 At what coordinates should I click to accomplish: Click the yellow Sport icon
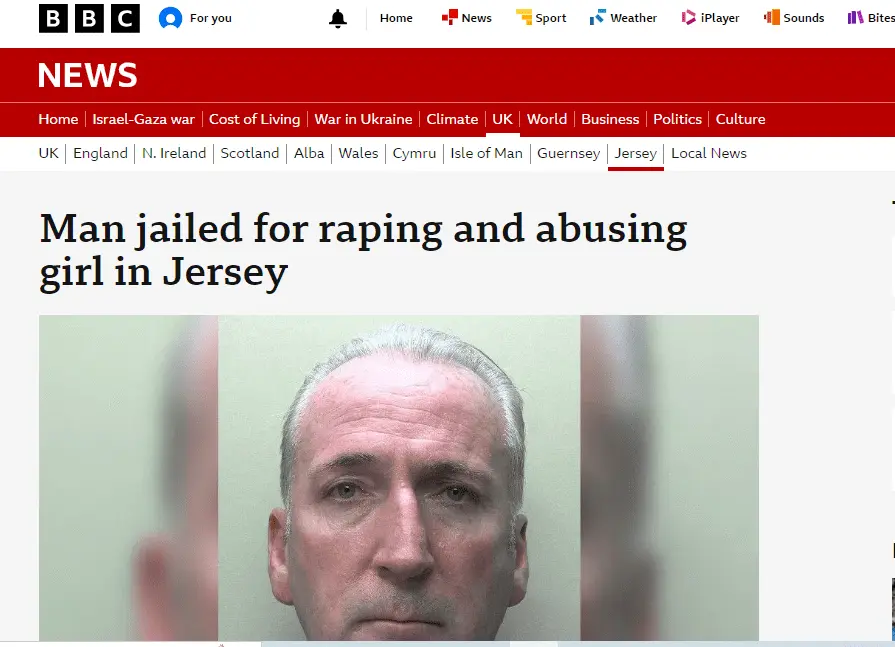(523, 17)
